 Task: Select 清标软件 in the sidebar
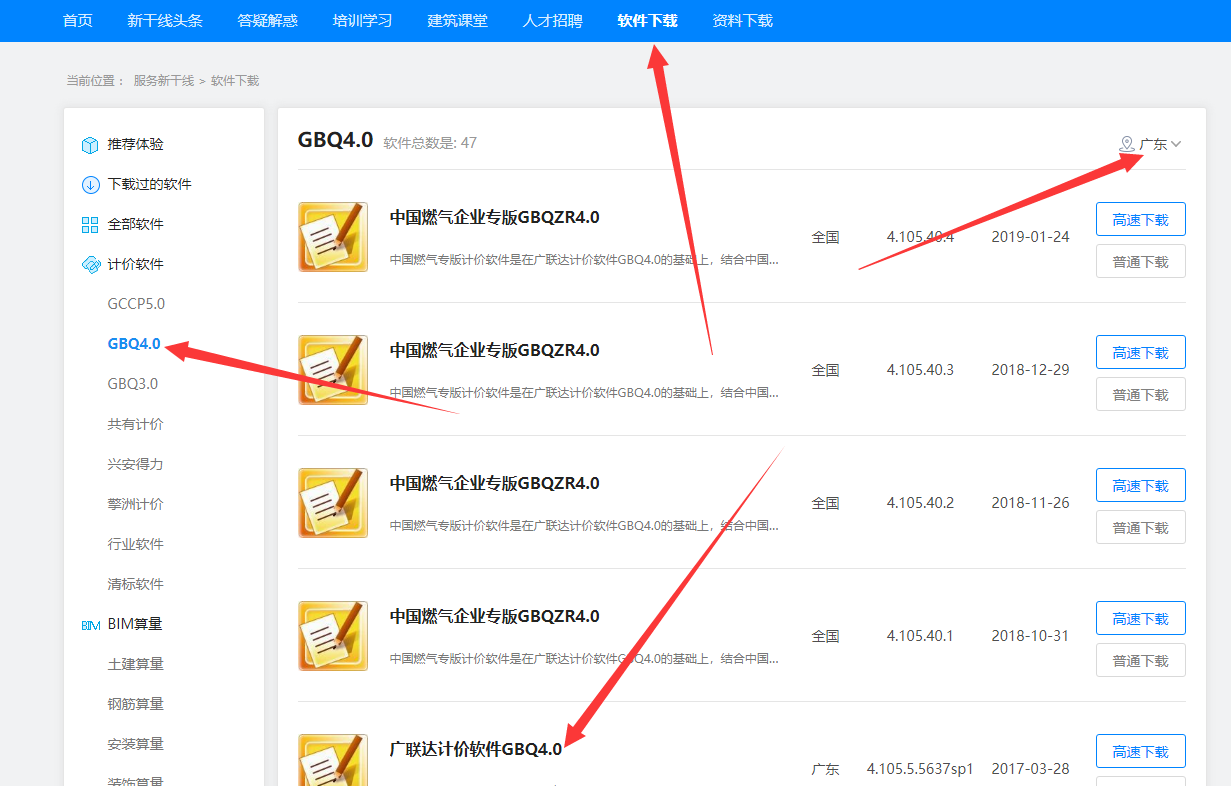136,584
